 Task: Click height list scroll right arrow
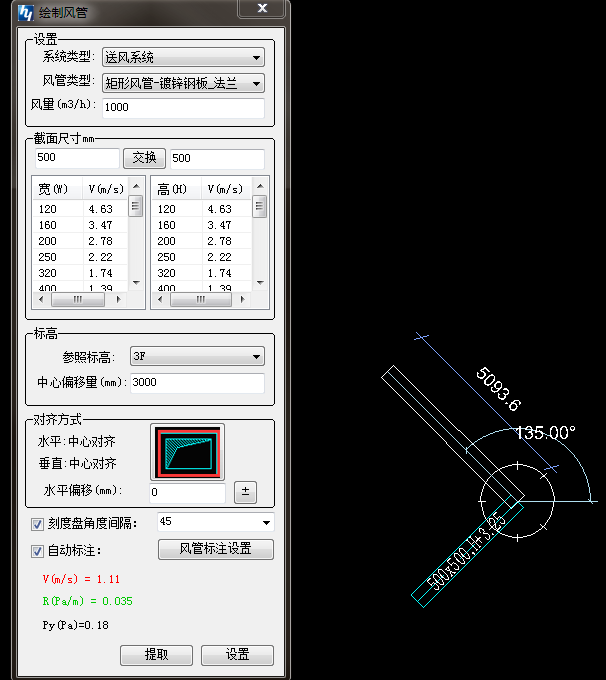[242, 299]
